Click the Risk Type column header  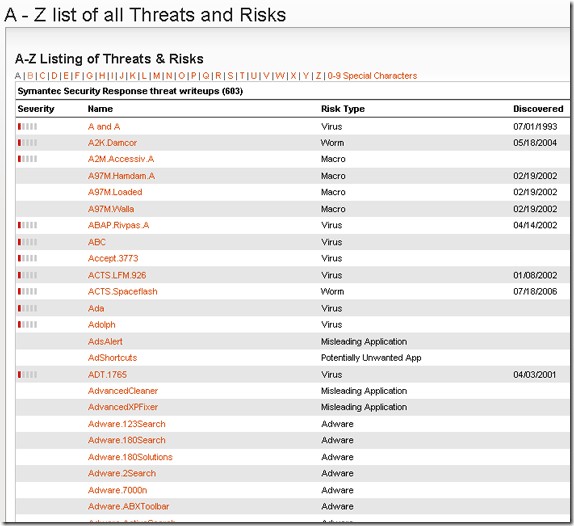(x=343, y=109)
